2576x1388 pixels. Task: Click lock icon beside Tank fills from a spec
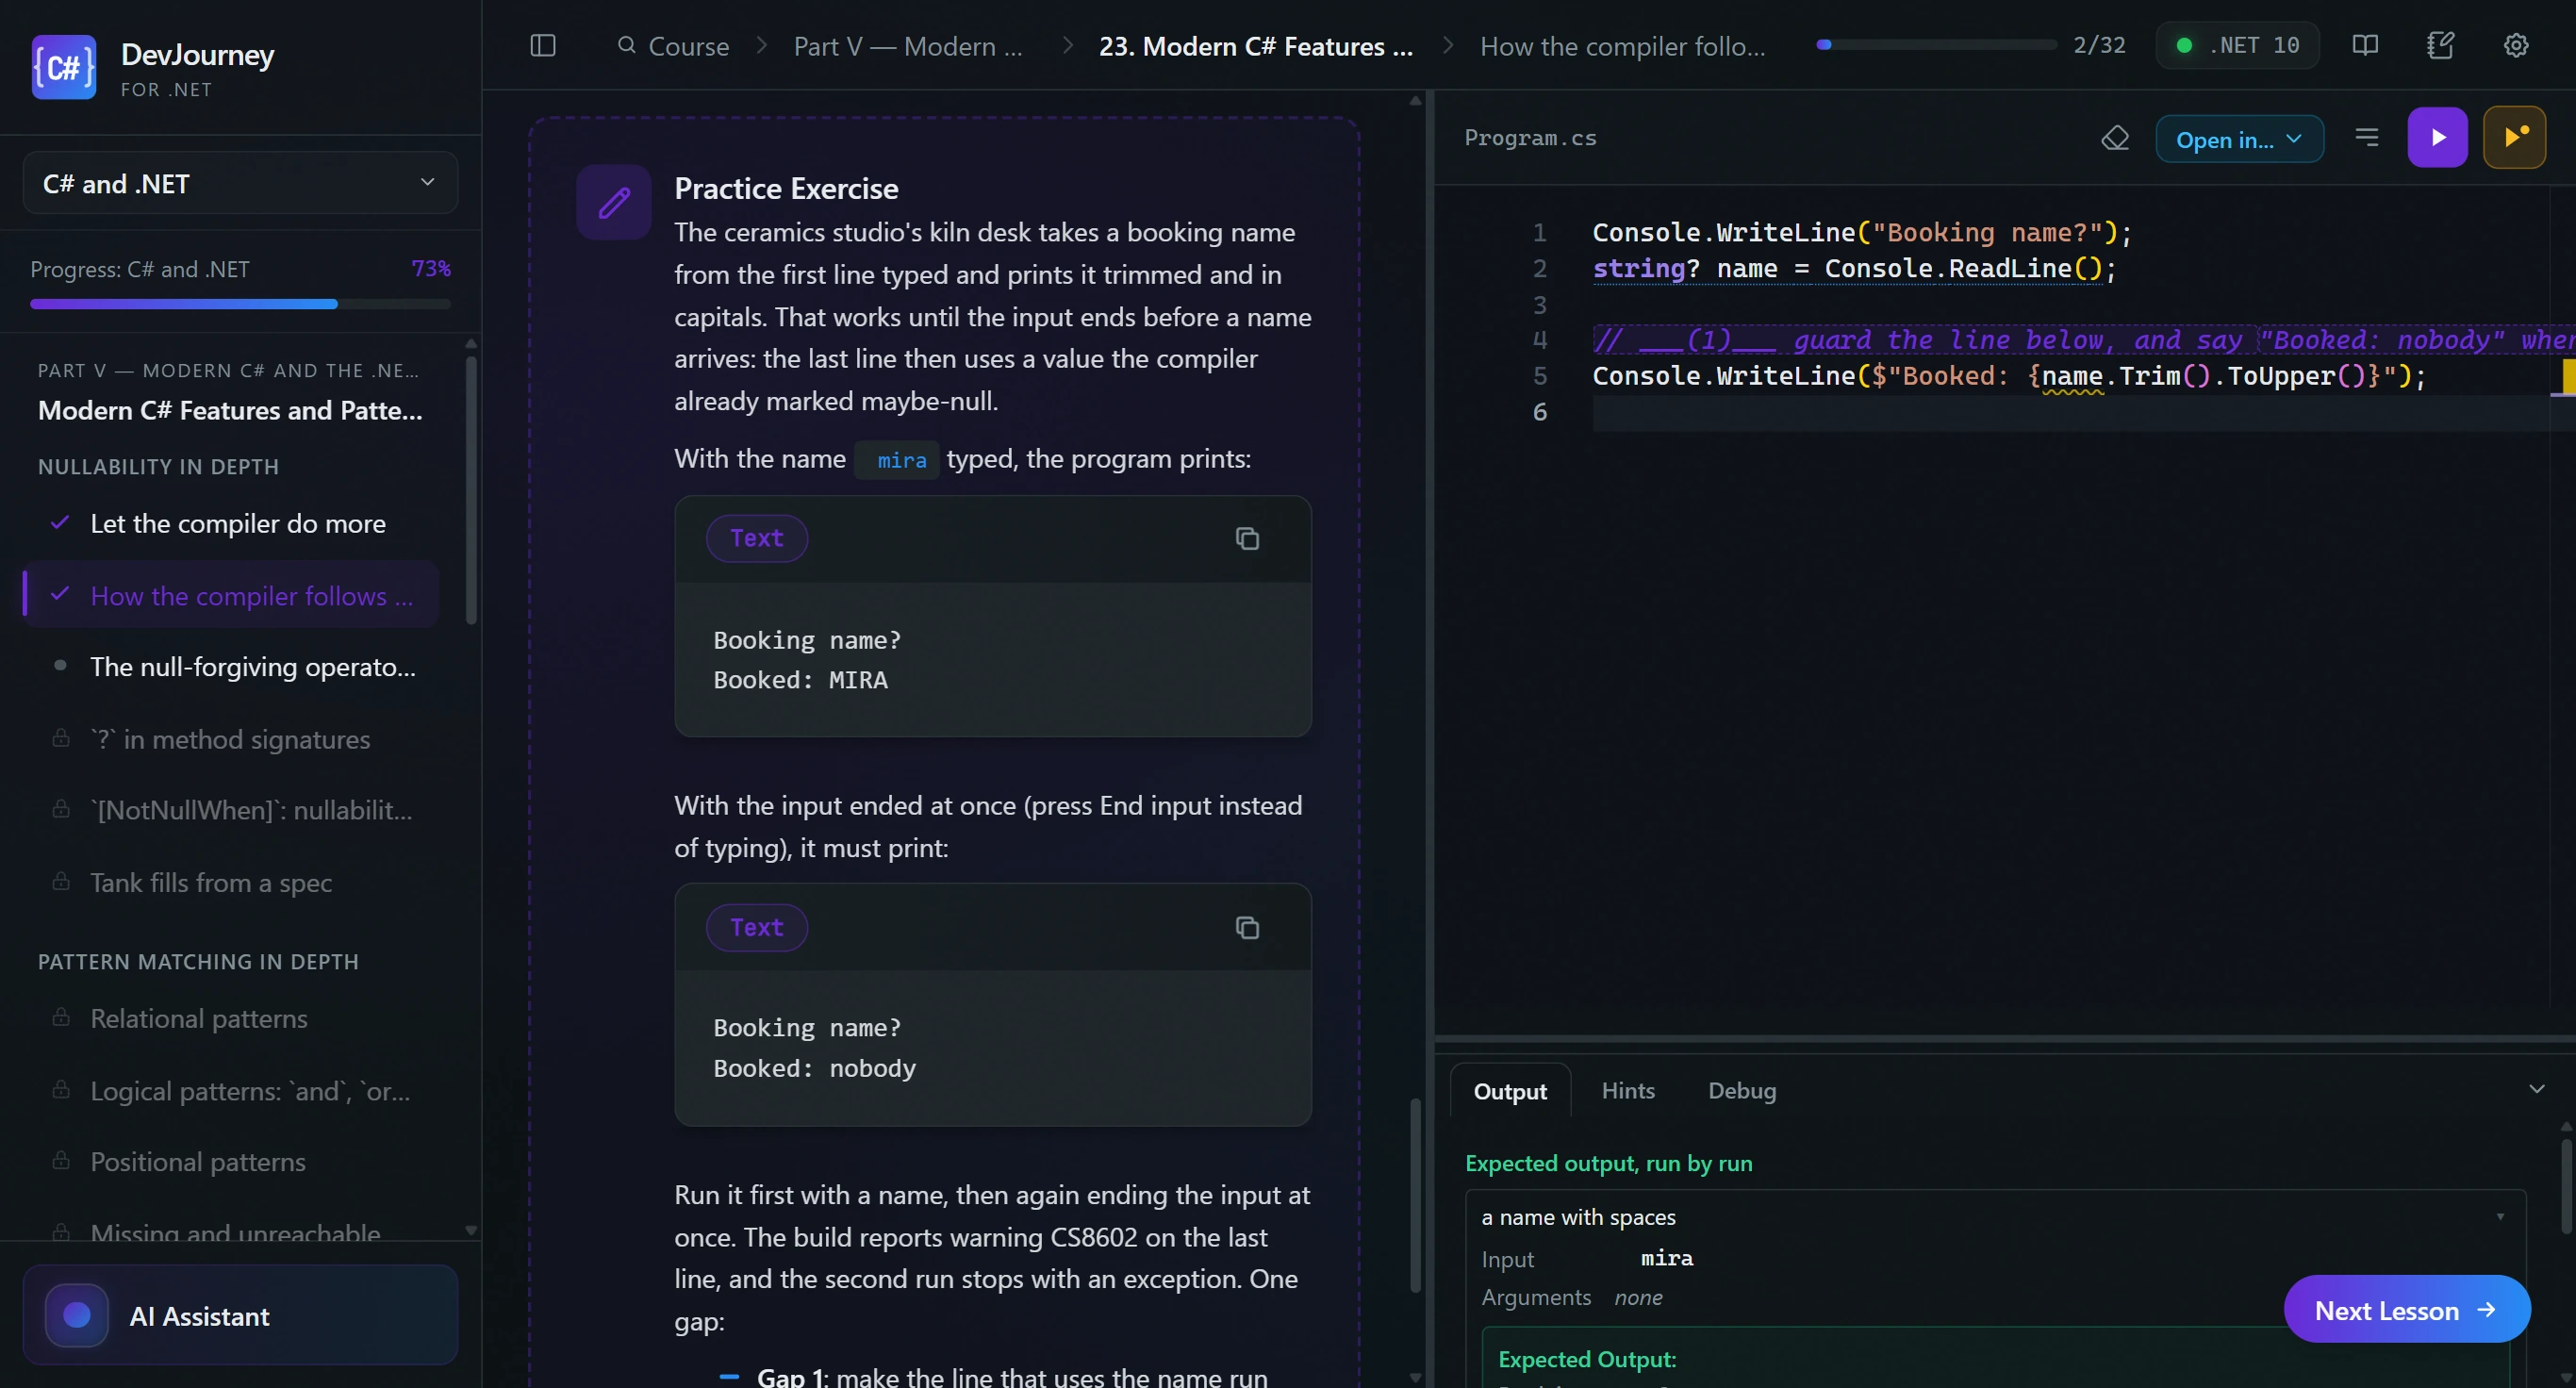click(x=61, y=882)
